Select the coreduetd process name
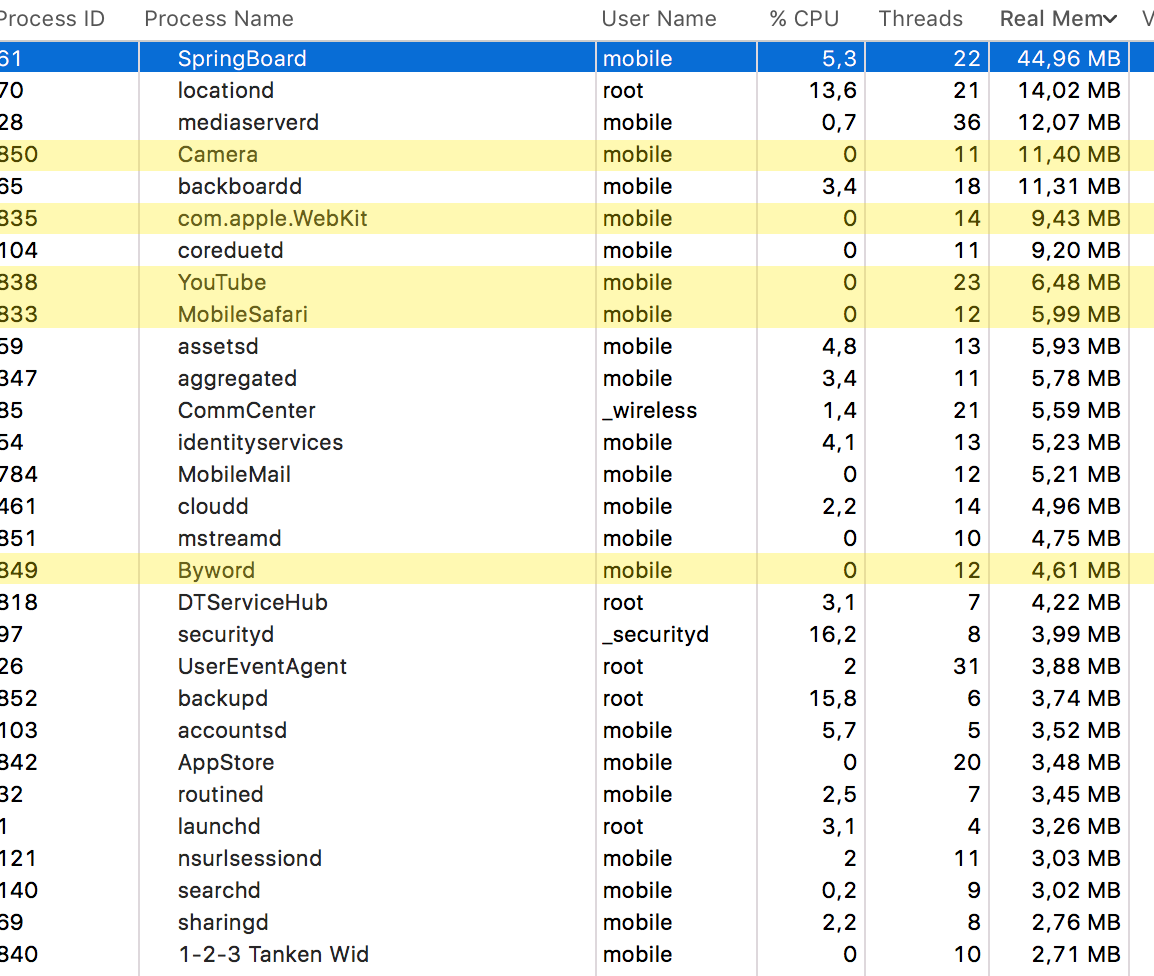Viewport: 1154px width, 976px height. [230, 250]
